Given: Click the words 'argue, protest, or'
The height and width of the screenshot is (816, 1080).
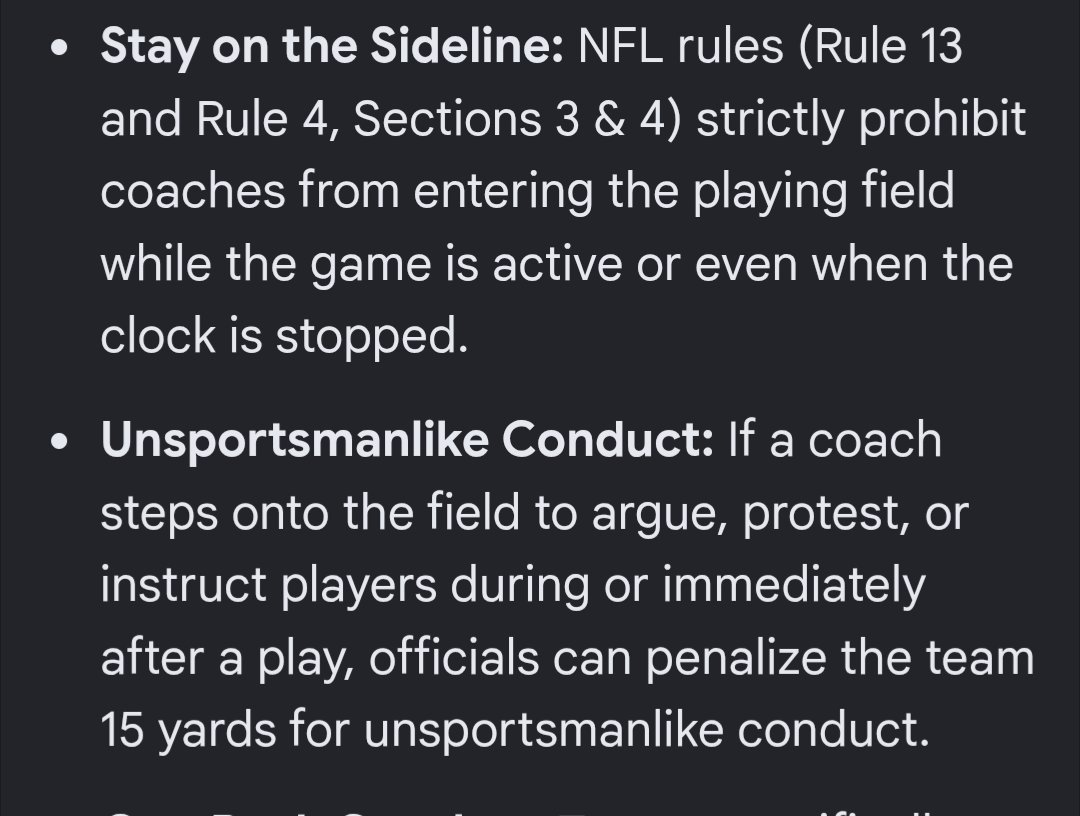Looking at the screenshot, I should coord(780,515).
